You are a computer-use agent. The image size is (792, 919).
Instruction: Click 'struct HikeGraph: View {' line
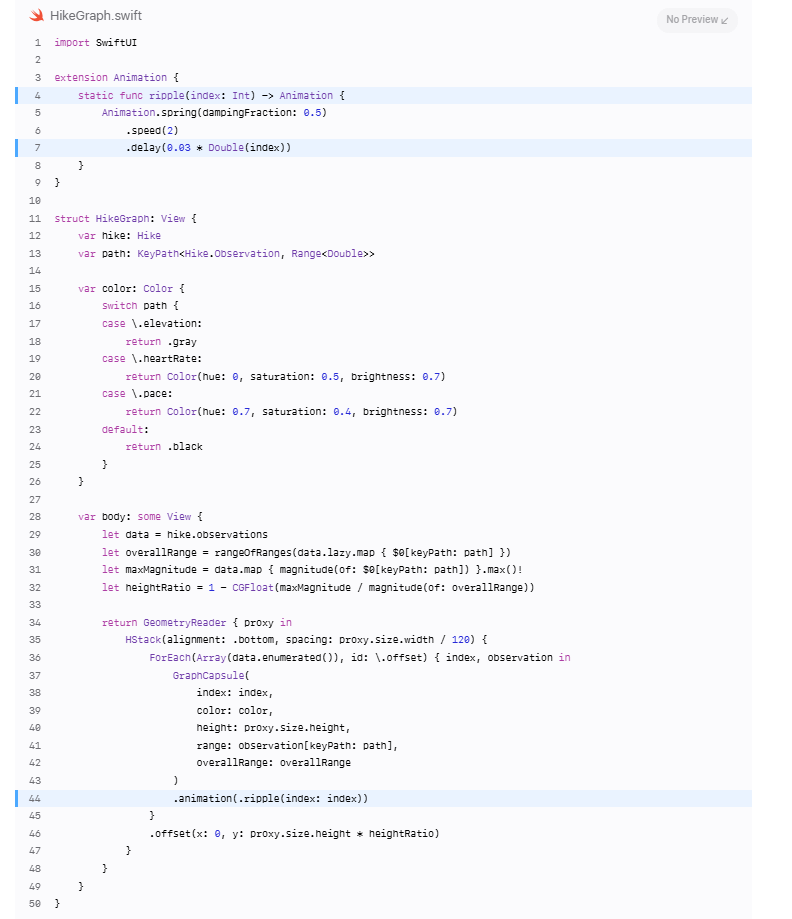click(x=125, y=219)
